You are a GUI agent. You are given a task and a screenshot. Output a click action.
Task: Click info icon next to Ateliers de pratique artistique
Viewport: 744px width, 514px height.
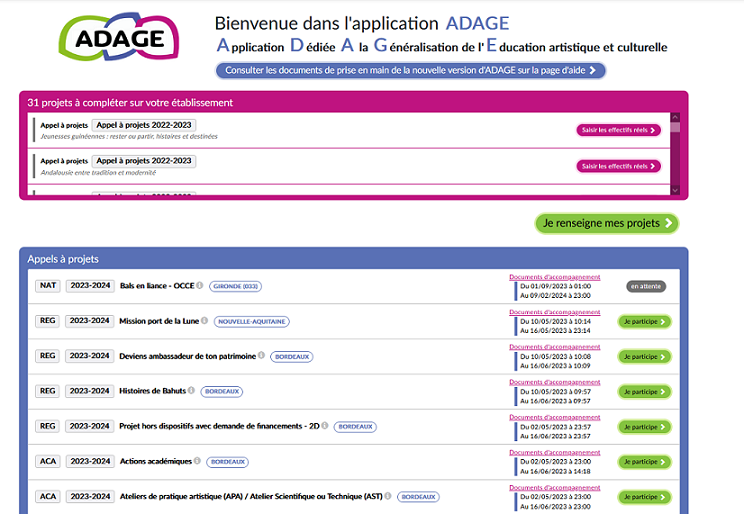click(x=388, y=496)
